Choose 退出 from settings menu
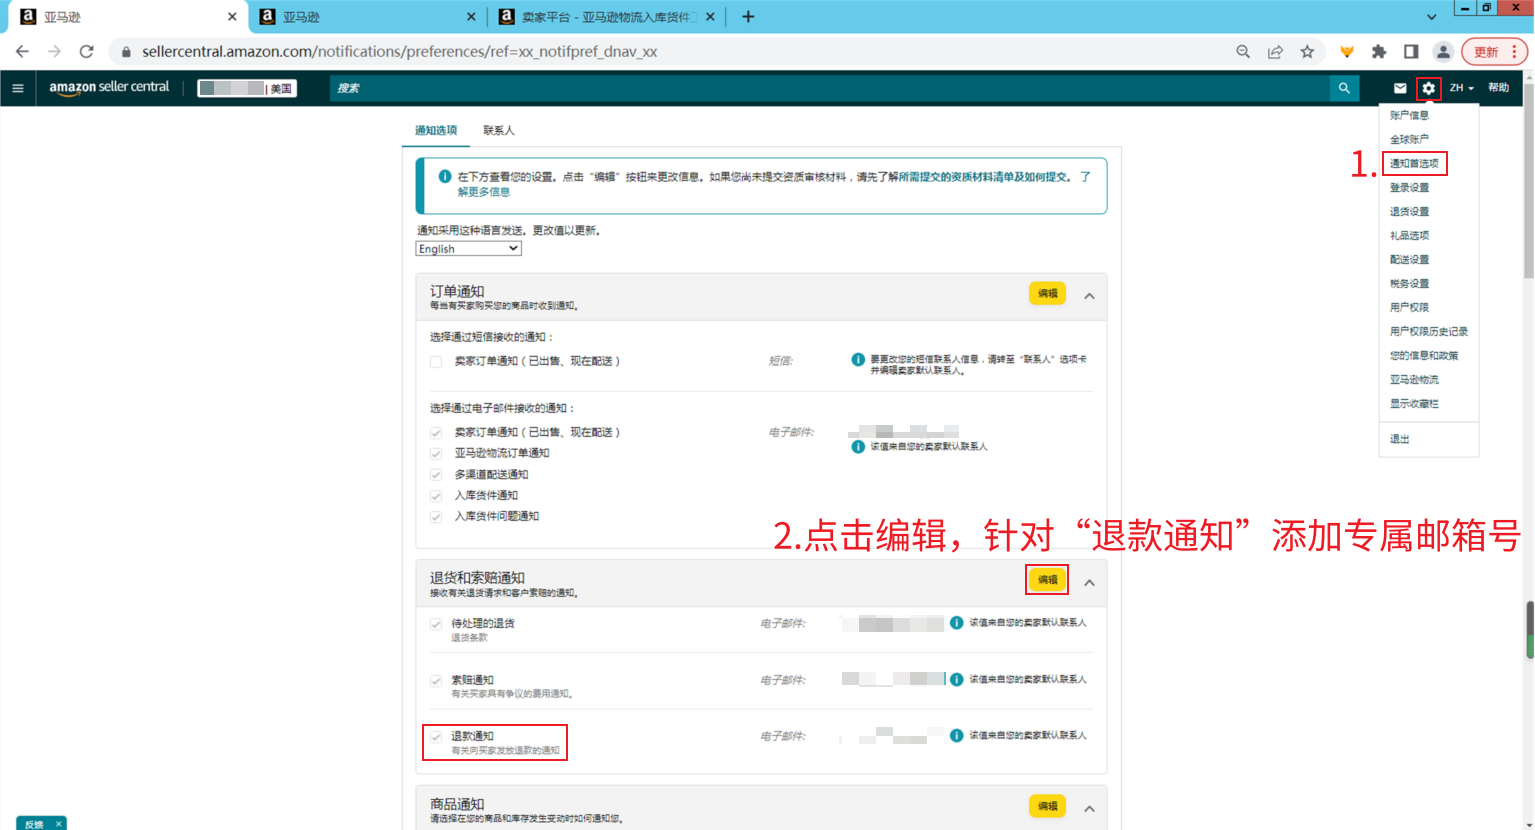This screenshot has height=830, width=1535. [1399, 439]
